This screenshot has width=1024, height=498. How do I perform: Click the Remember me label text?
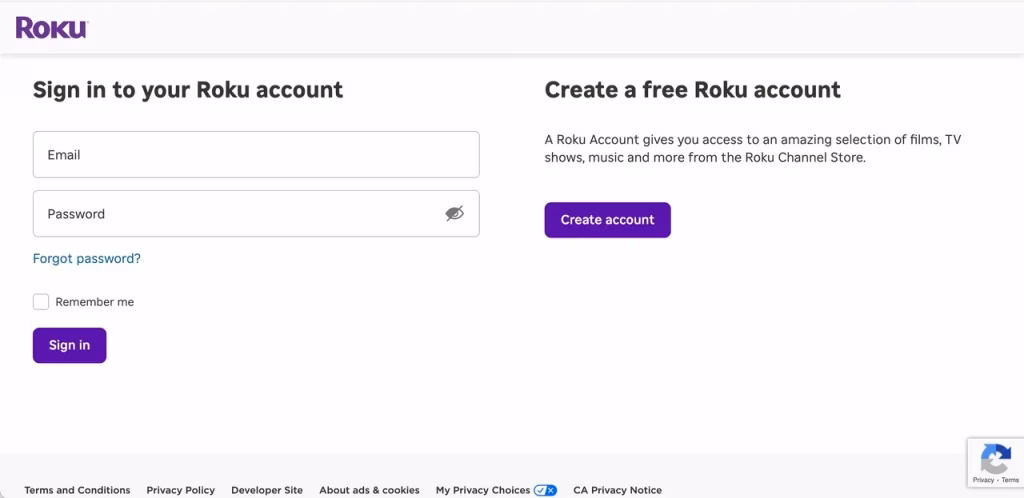tap(95, 302)
